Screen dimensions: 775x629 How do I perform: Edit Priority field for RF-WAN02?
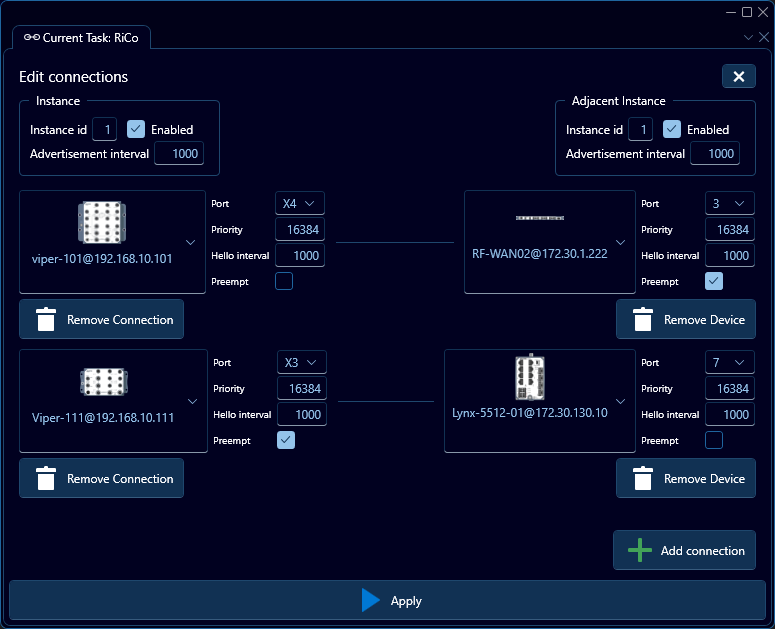pos(730,229)
